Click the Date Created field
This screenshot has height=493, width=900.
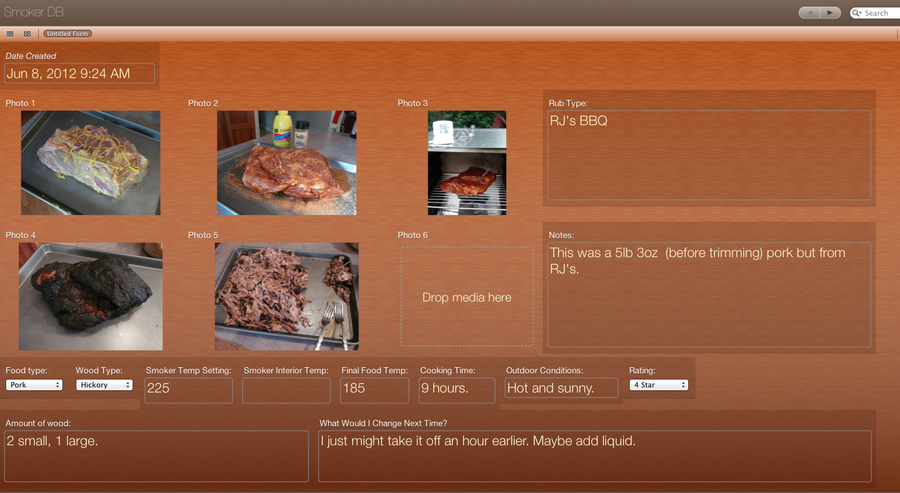pos(79,74)
